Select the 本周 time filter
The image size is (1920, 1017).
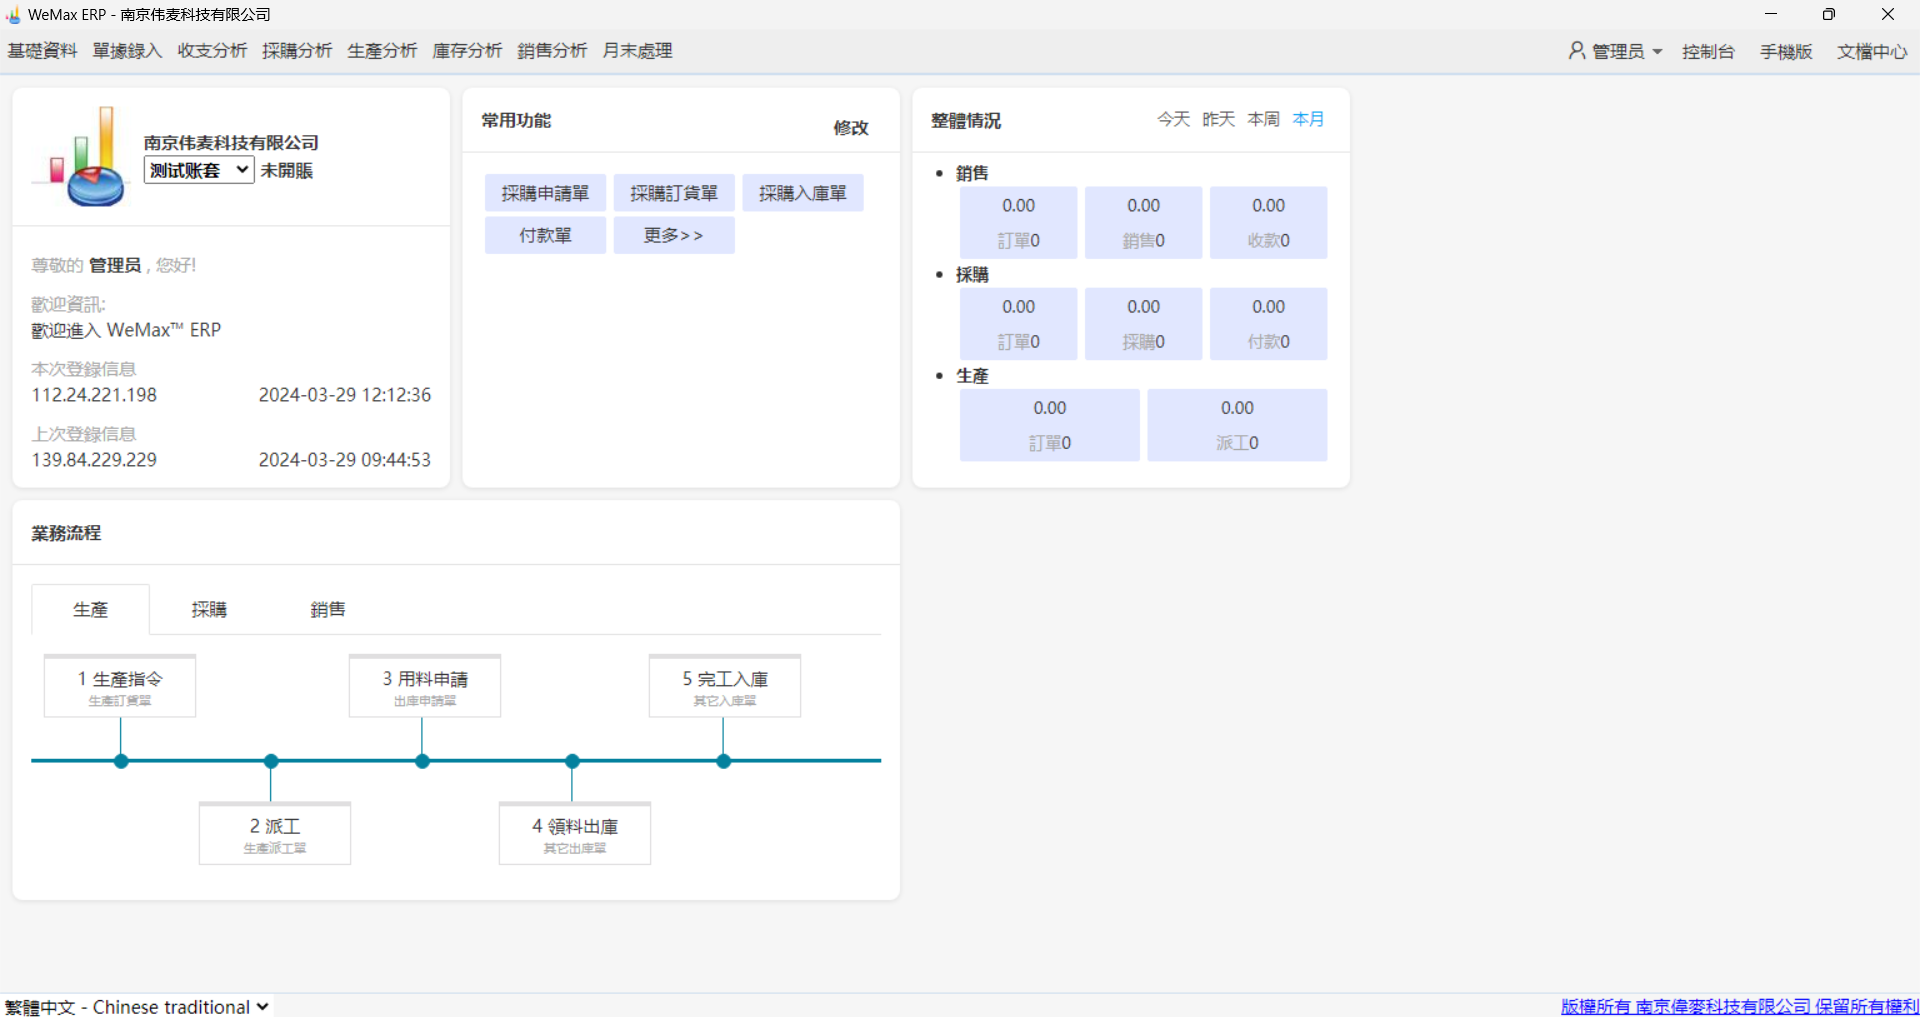click(1263, 119)
